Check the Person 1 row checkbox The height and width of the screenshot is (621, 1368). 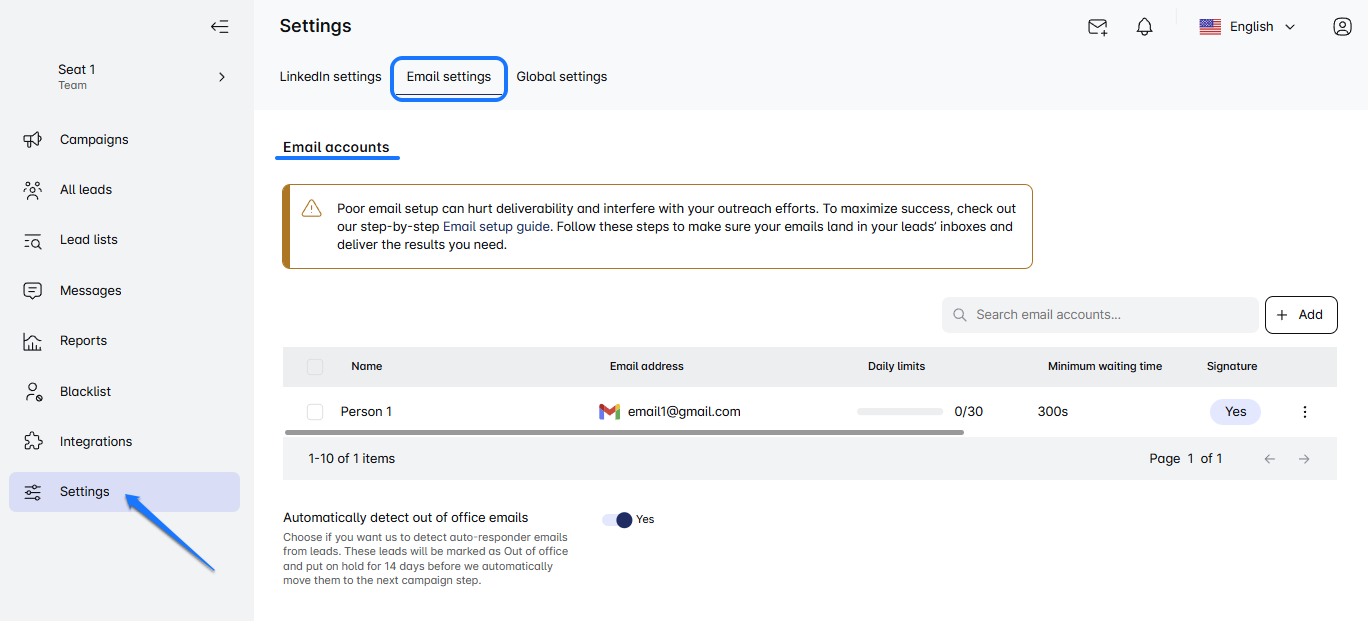(x=315, y=412)
